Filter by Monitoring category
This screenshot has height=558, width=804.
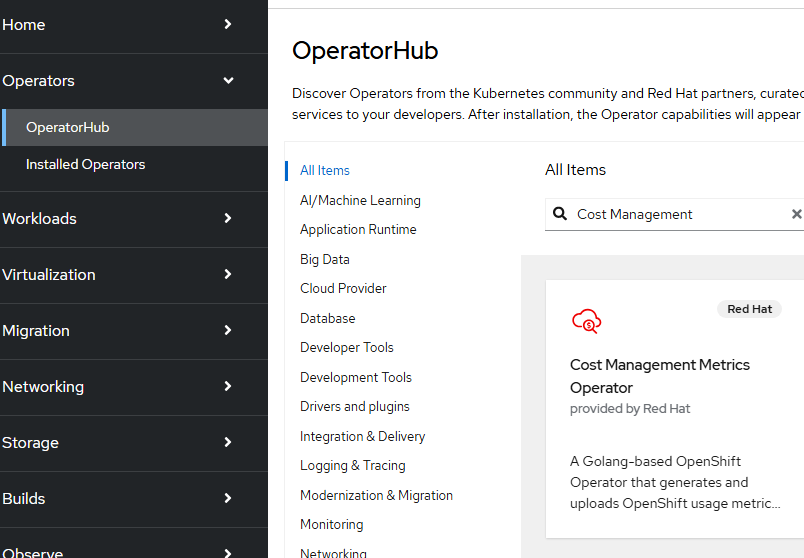332,524
